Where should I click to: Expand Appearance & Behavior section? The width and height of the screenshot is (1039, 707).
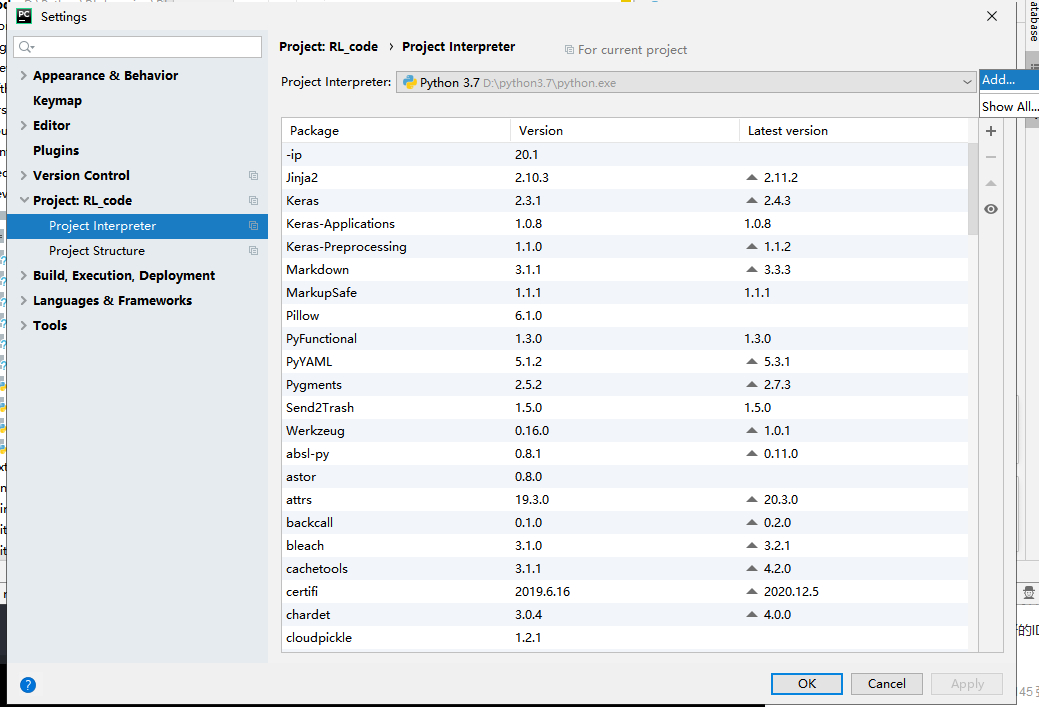tap(23, 76)
